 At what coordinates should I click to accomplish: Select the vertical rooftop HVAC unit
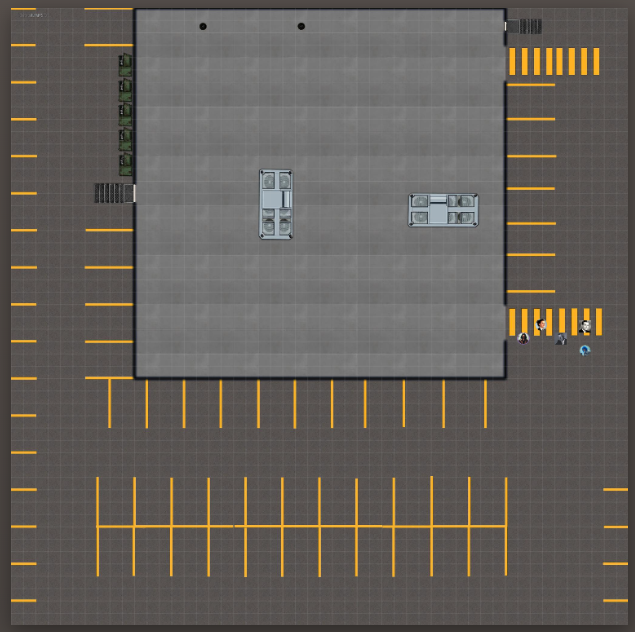(276, 204)
